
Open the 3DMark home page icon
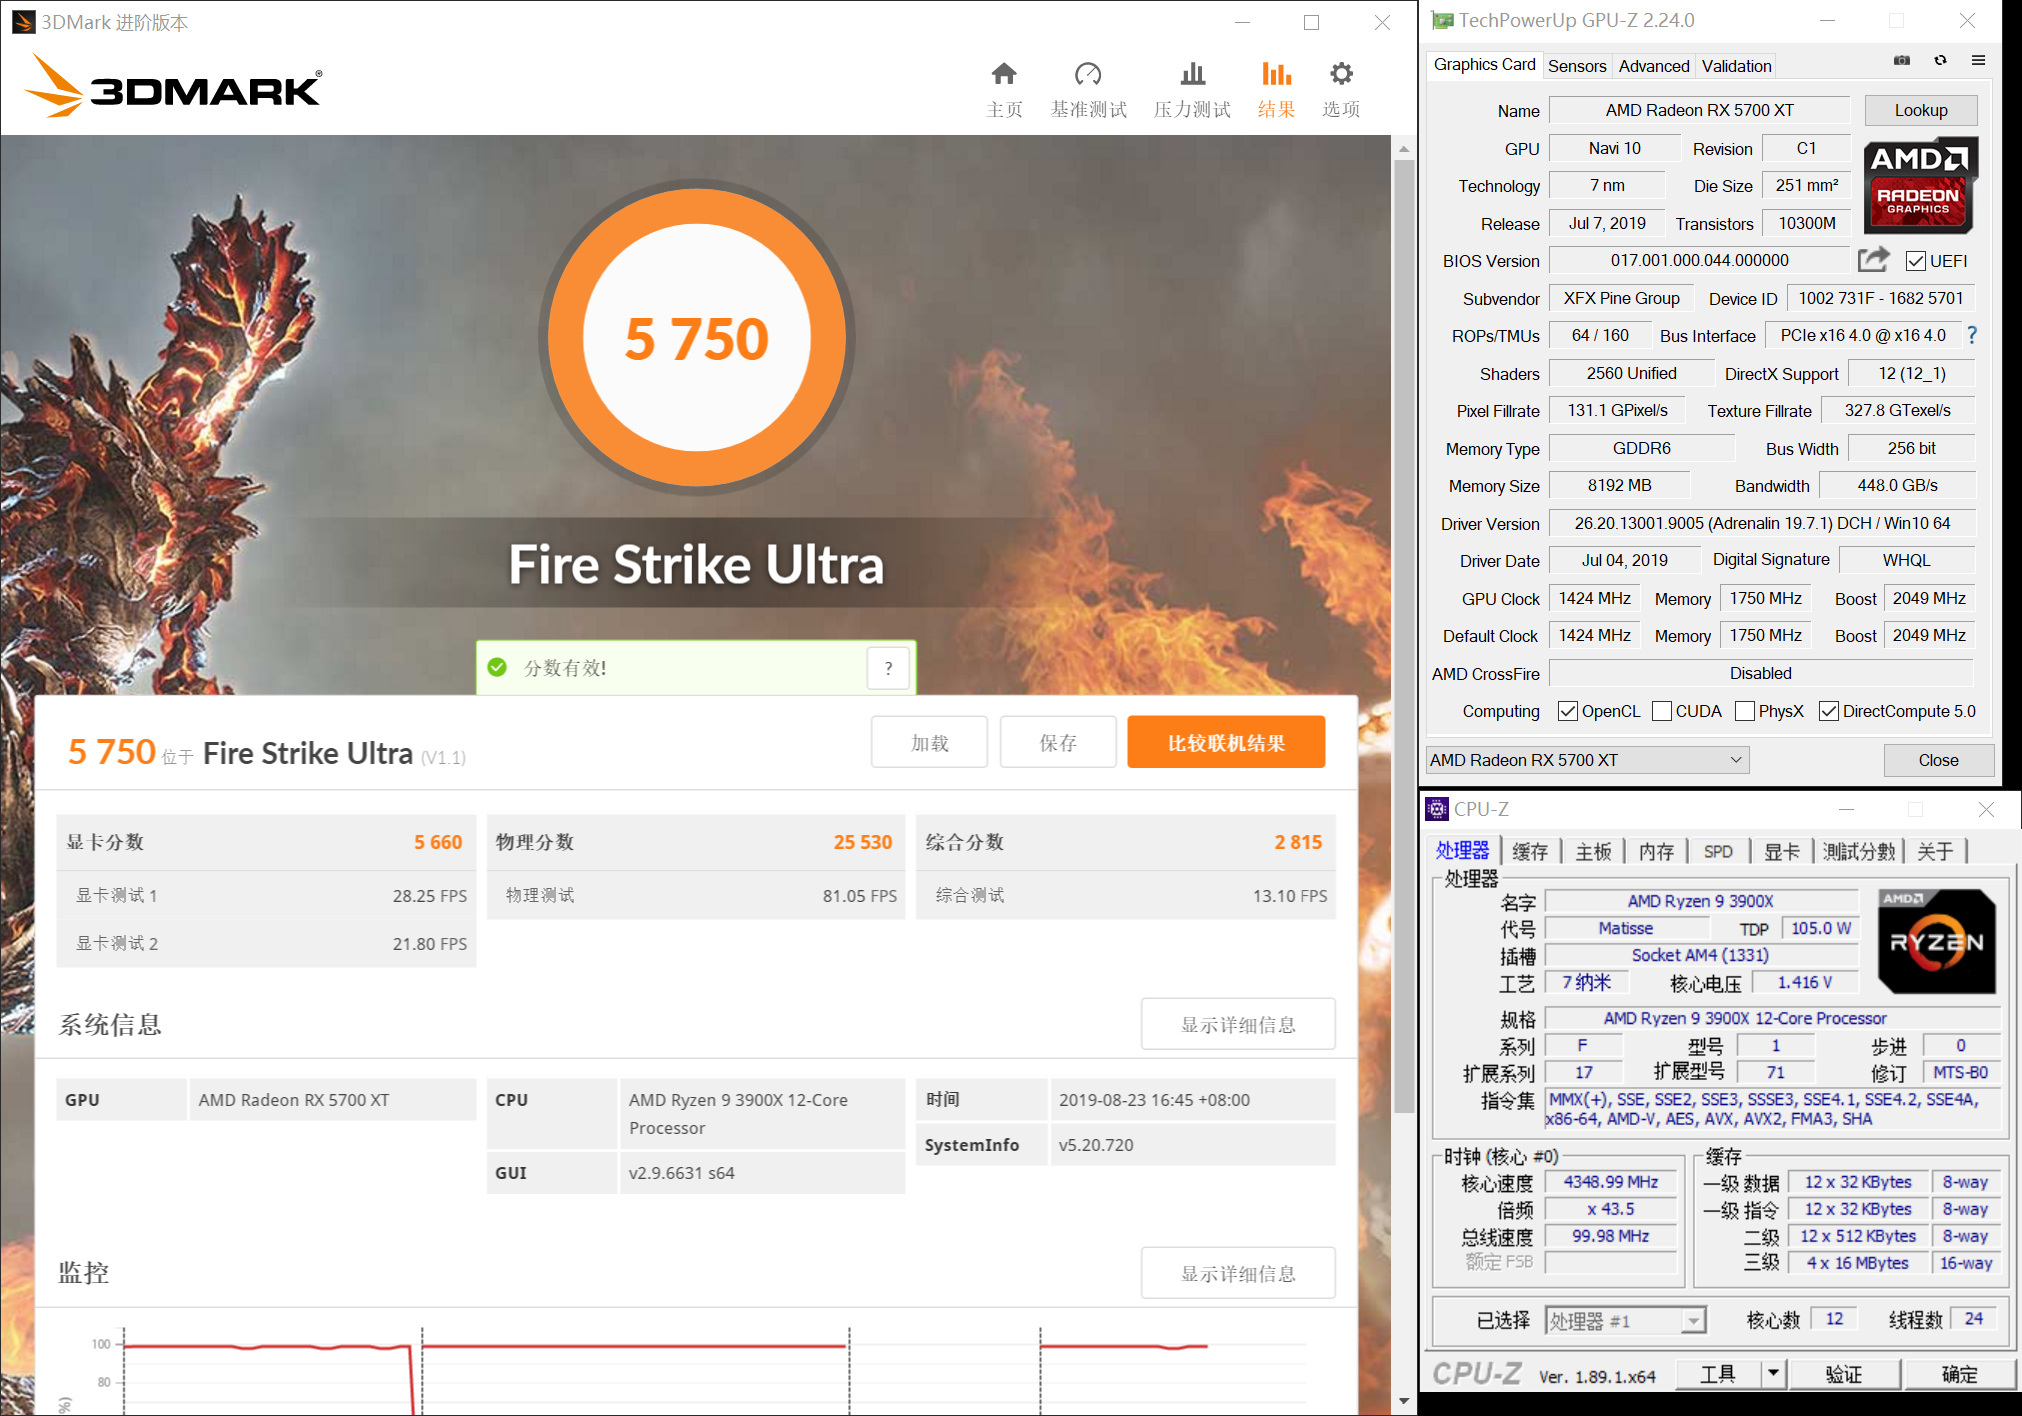pyautogui.click(x=1004, y=75)
